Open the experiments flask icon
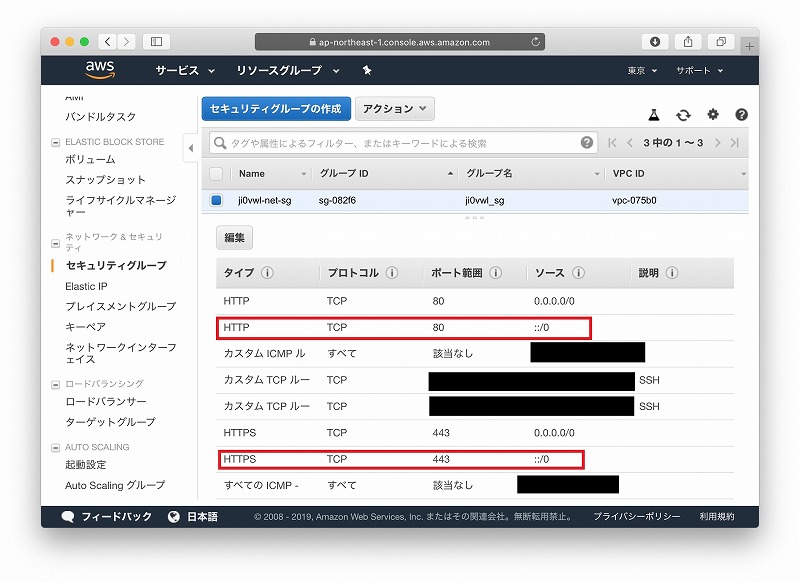The height and width of the screenshot is (582, 800). coord(654,115)
